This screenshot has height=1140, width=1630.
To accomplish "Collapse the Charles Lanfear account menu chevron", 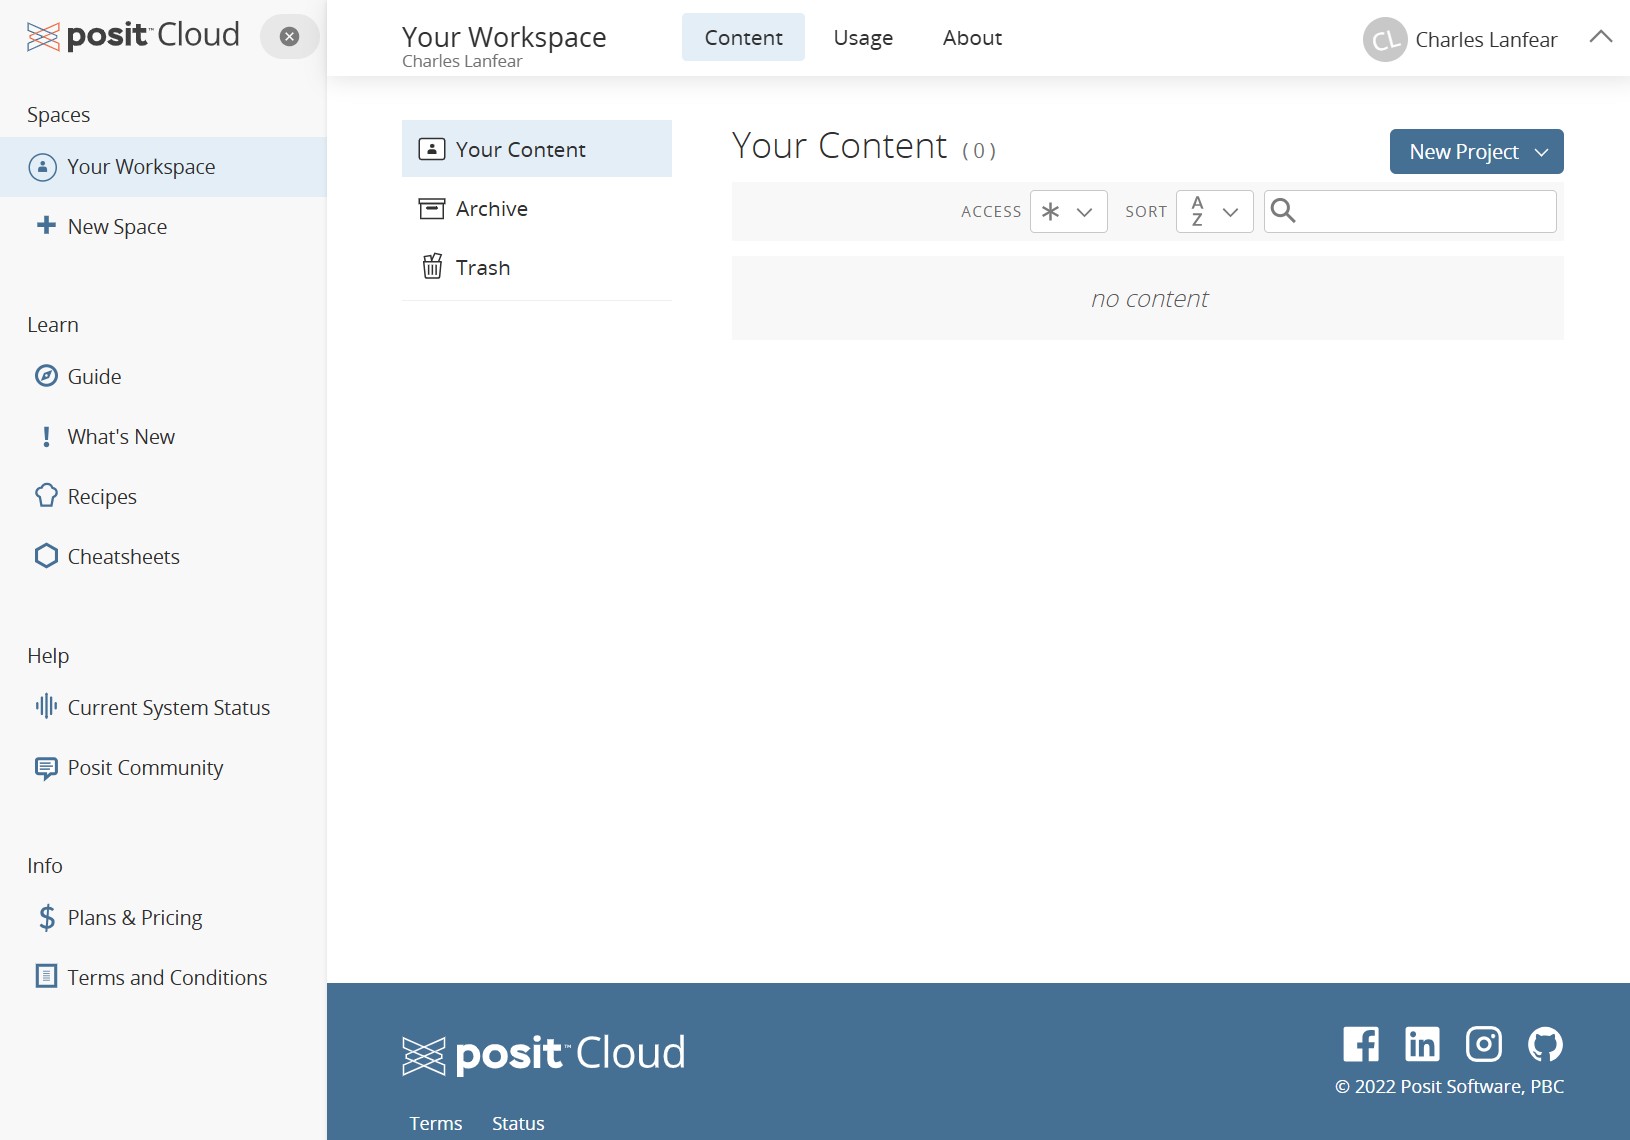I will (1600, 37).
